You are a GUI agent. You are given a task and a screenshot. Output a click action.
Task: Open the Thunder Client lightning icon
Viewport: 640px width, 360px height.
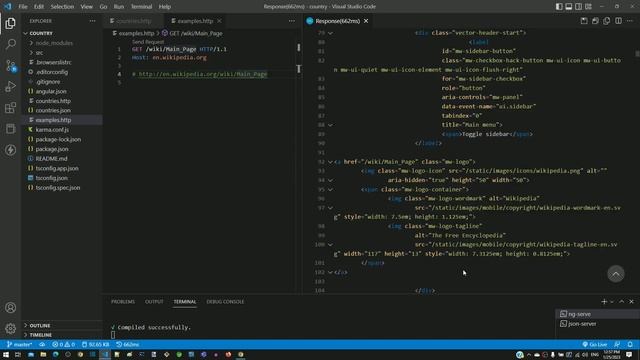(x=11, y=150)
